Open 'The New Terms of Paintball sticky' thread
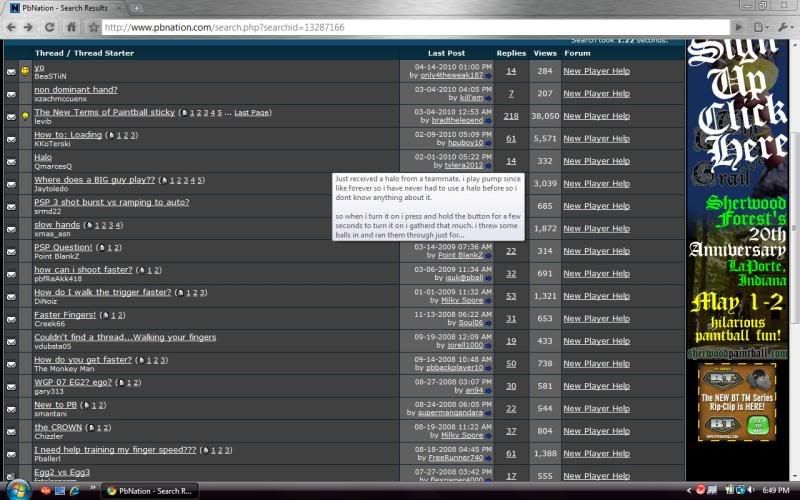 pyautogui.click(x=104, y=112)
